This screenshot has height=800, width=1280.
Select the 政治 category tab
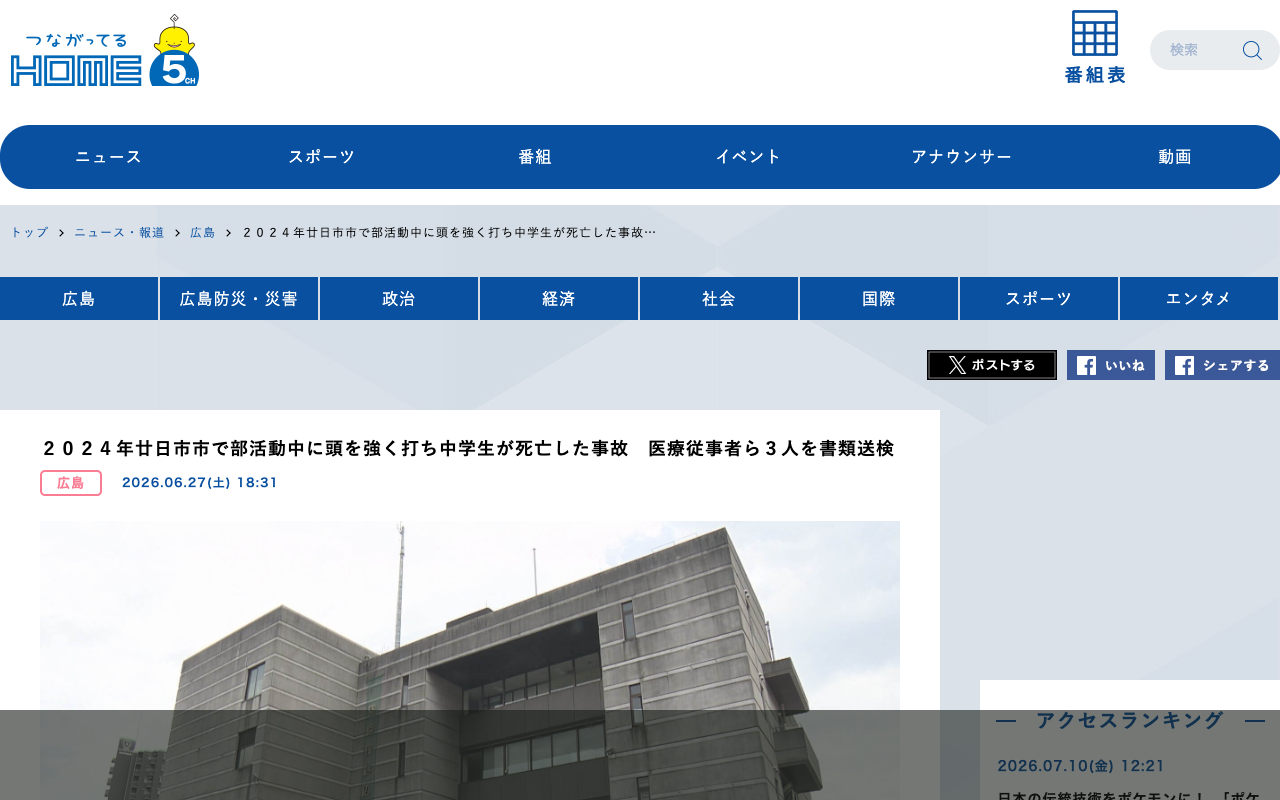point(399,299)
